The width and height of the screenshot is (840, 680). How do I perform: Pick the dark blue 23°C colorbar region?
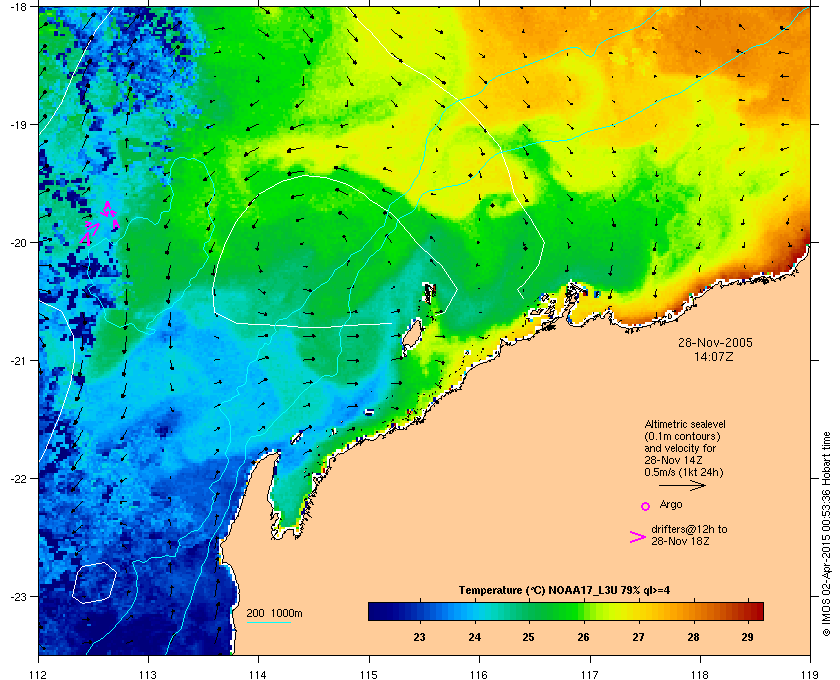[419, 611]
